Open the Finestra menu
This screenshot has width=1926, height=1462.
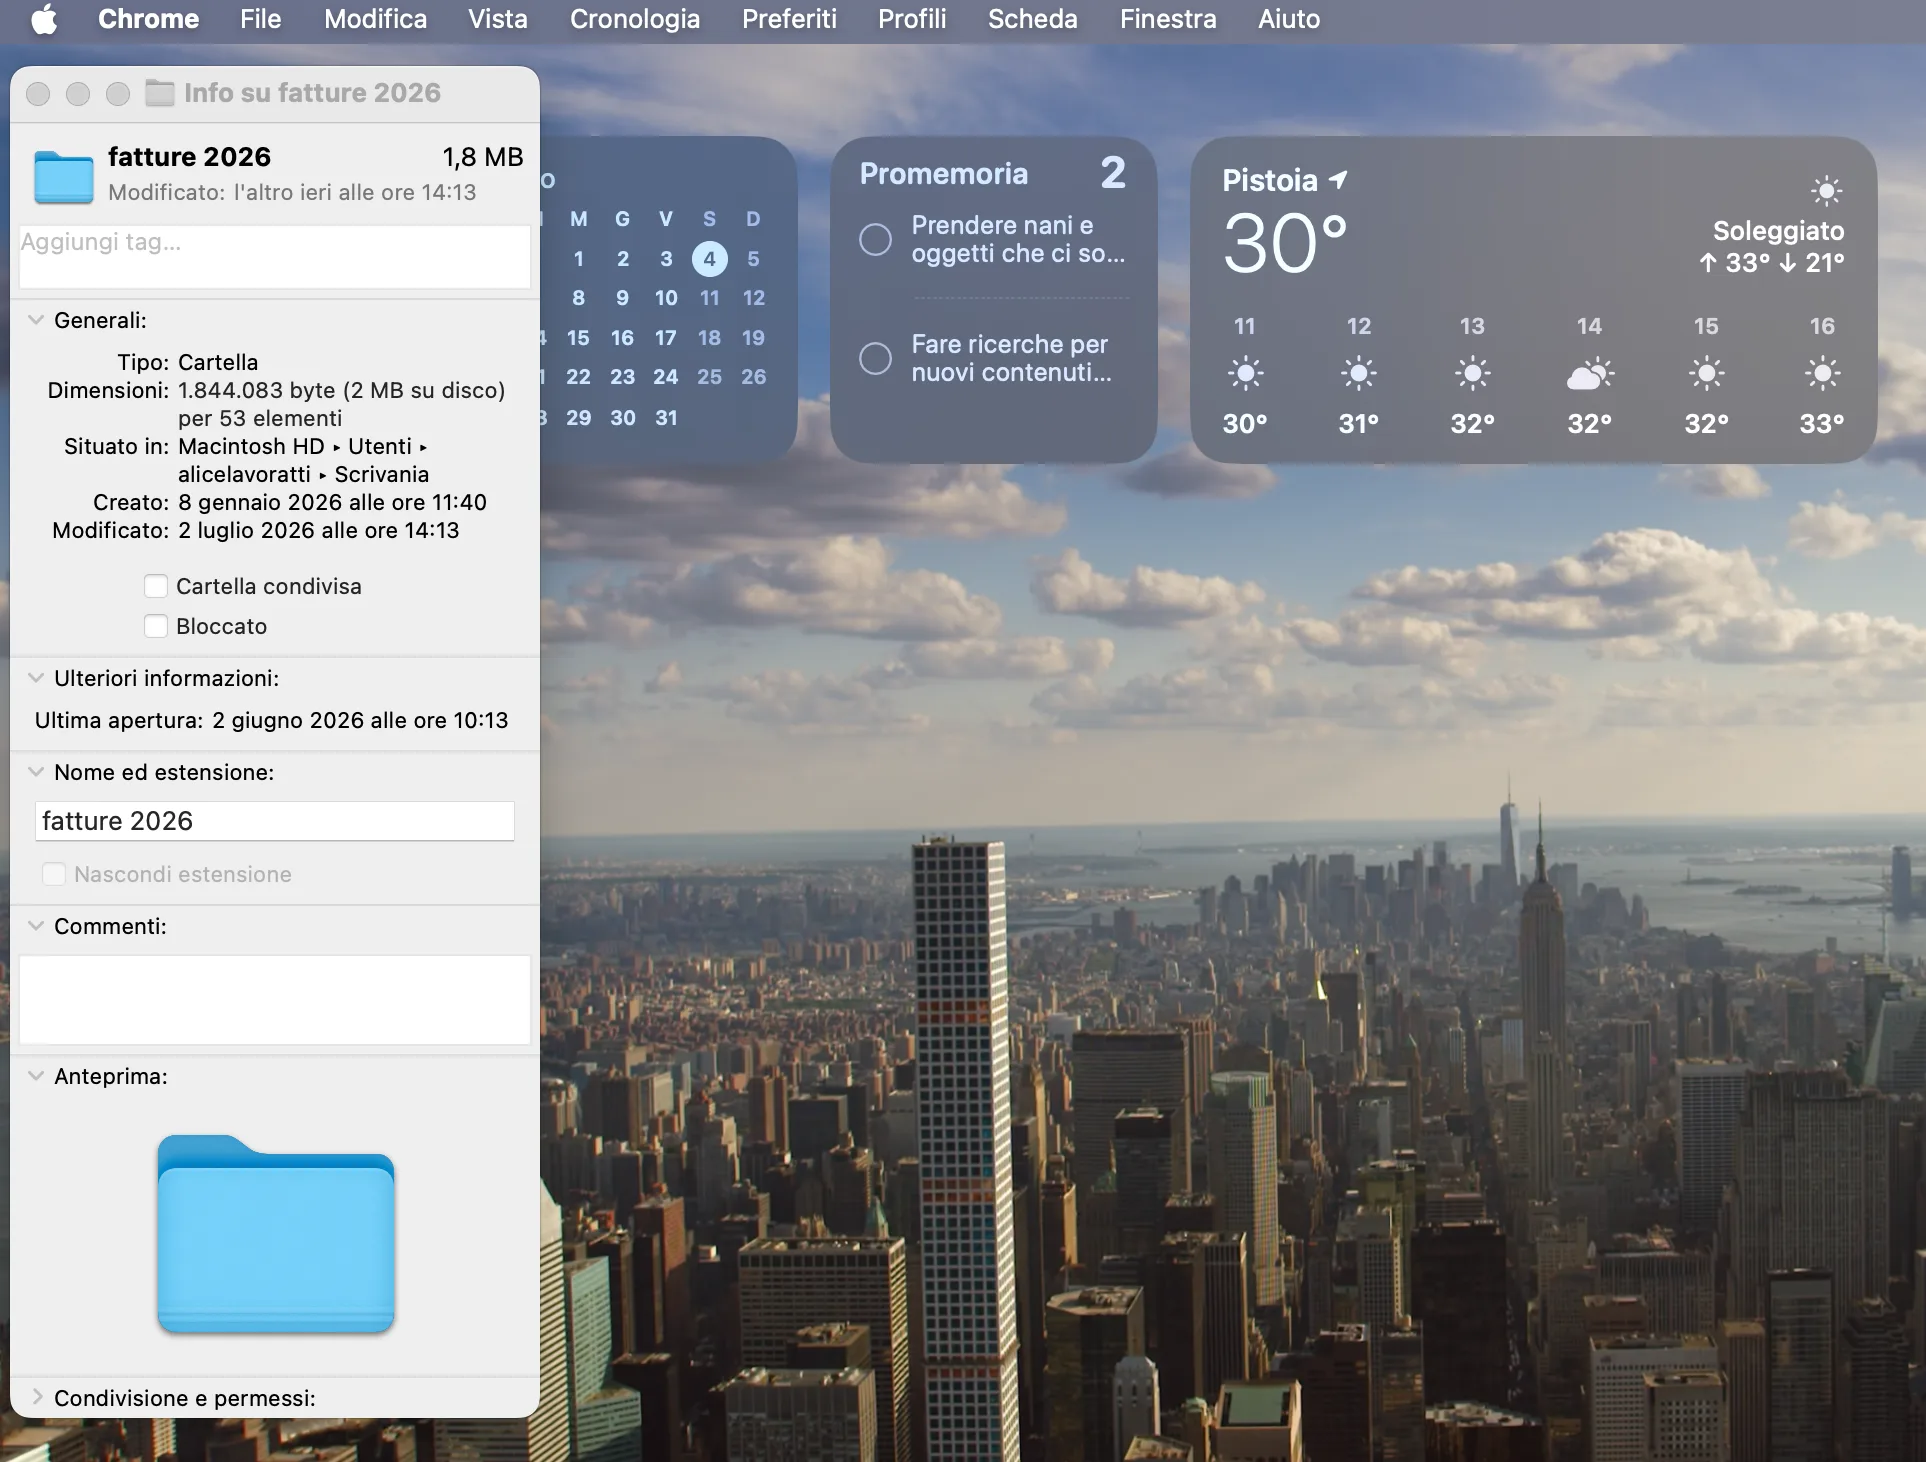(x=1167, y=19)
